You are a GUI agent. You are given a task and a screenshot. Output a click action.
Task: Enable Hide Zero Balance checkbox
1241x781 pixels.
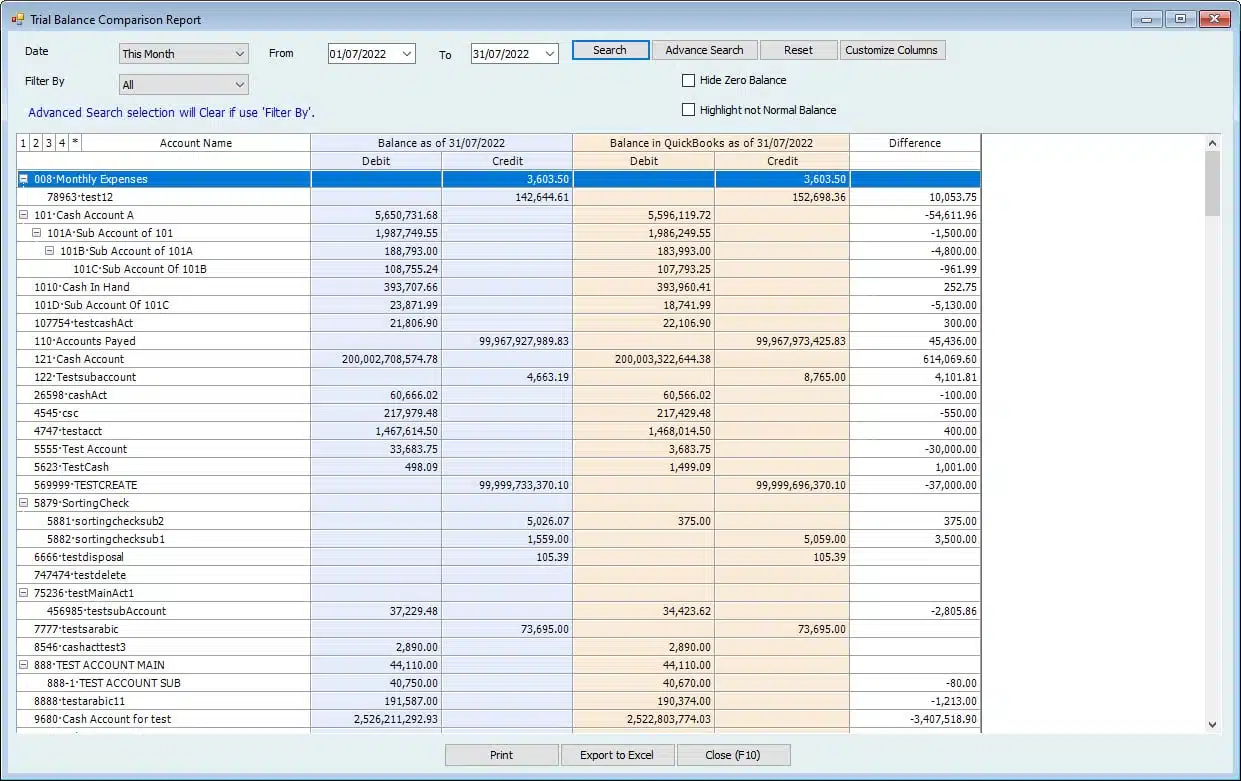[688, 80]
